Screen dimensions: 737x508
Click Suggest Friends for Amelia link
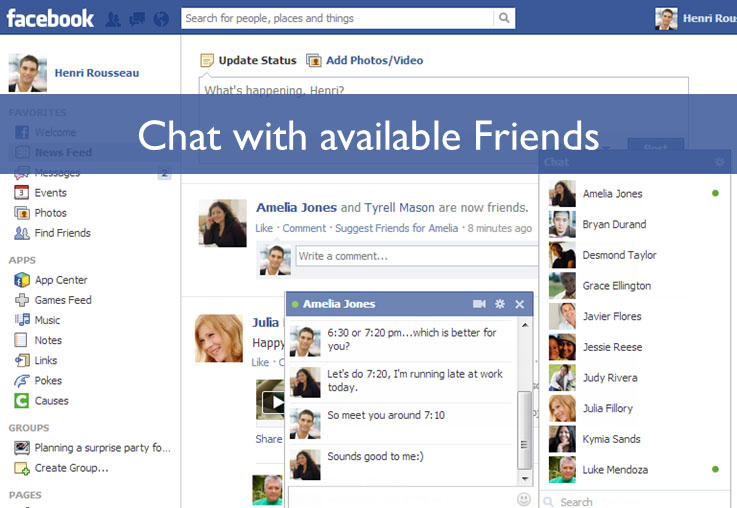click(x=396, y=228)
